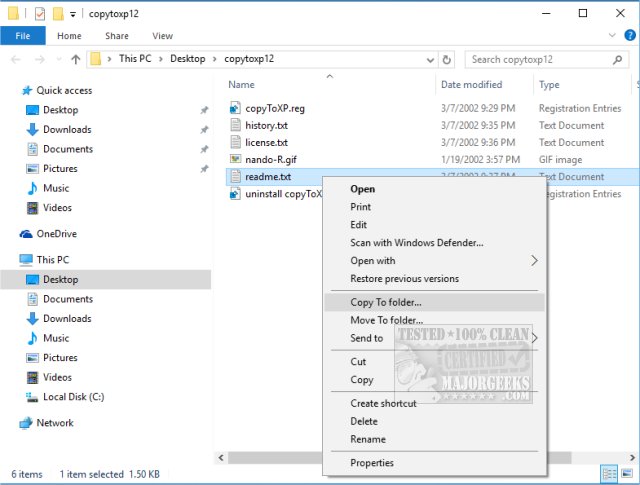The width and height of the screenshot is (640, 485).
Task: Open pinned Documents under Quick access
Action: [x=68, y=149]
